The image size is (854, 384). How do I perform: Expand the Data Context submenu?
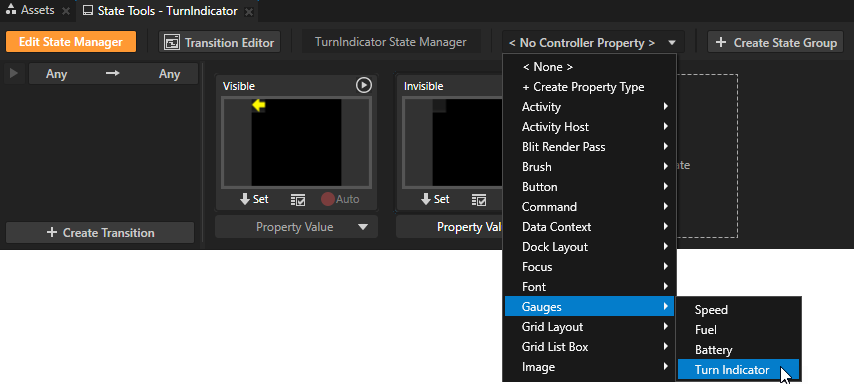pyautogui.click(x=589, y=227)
